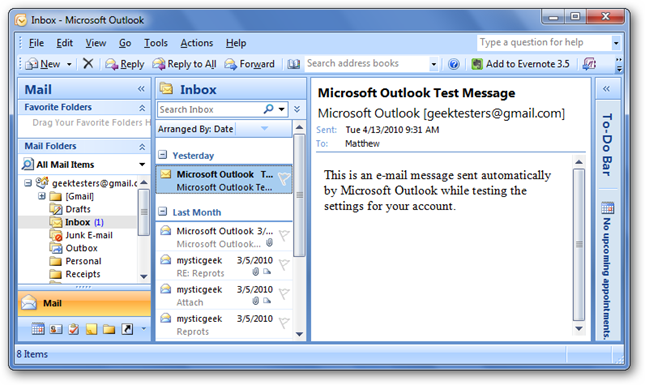Viewport: 645px width, 385px height.
Task: Open the Tools menu
Action: pos(156,43)
